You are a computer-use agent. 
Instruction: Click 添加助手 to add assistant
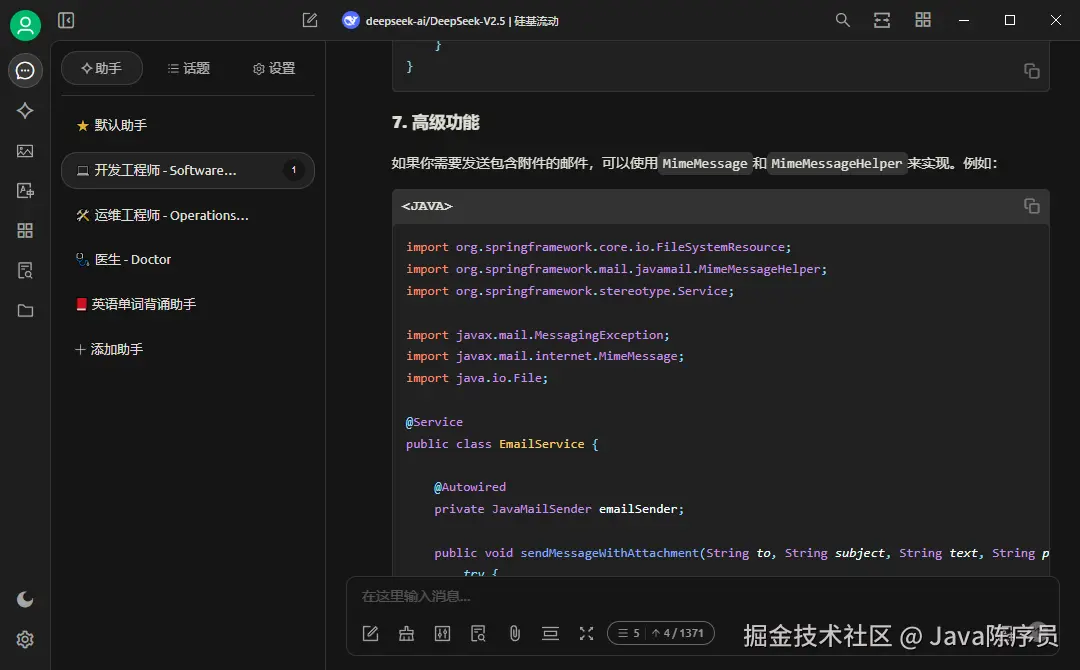tap(187, 349)
